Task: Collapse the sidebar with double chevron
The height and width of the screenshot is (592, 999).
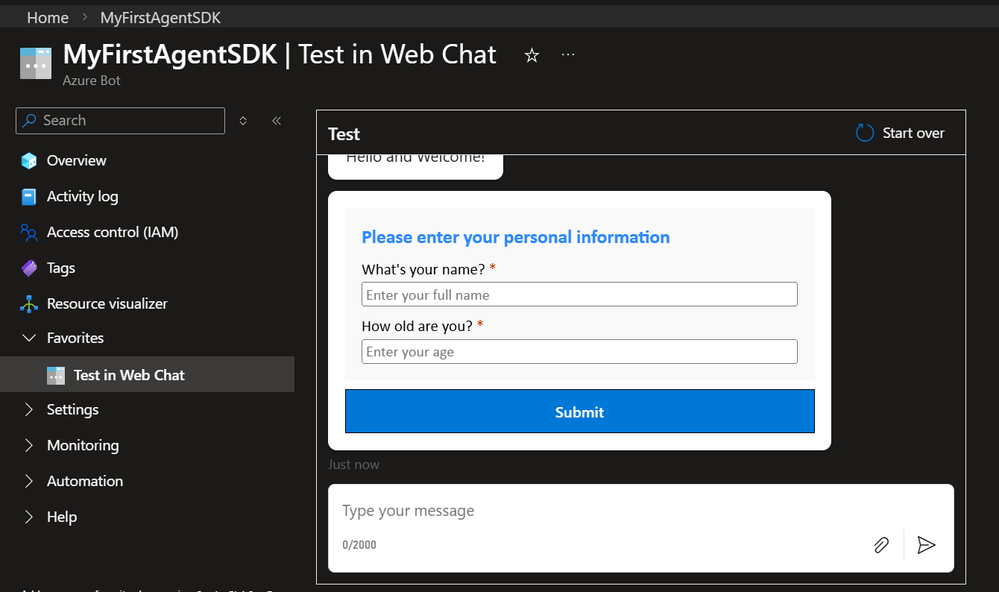Action: 277,121
